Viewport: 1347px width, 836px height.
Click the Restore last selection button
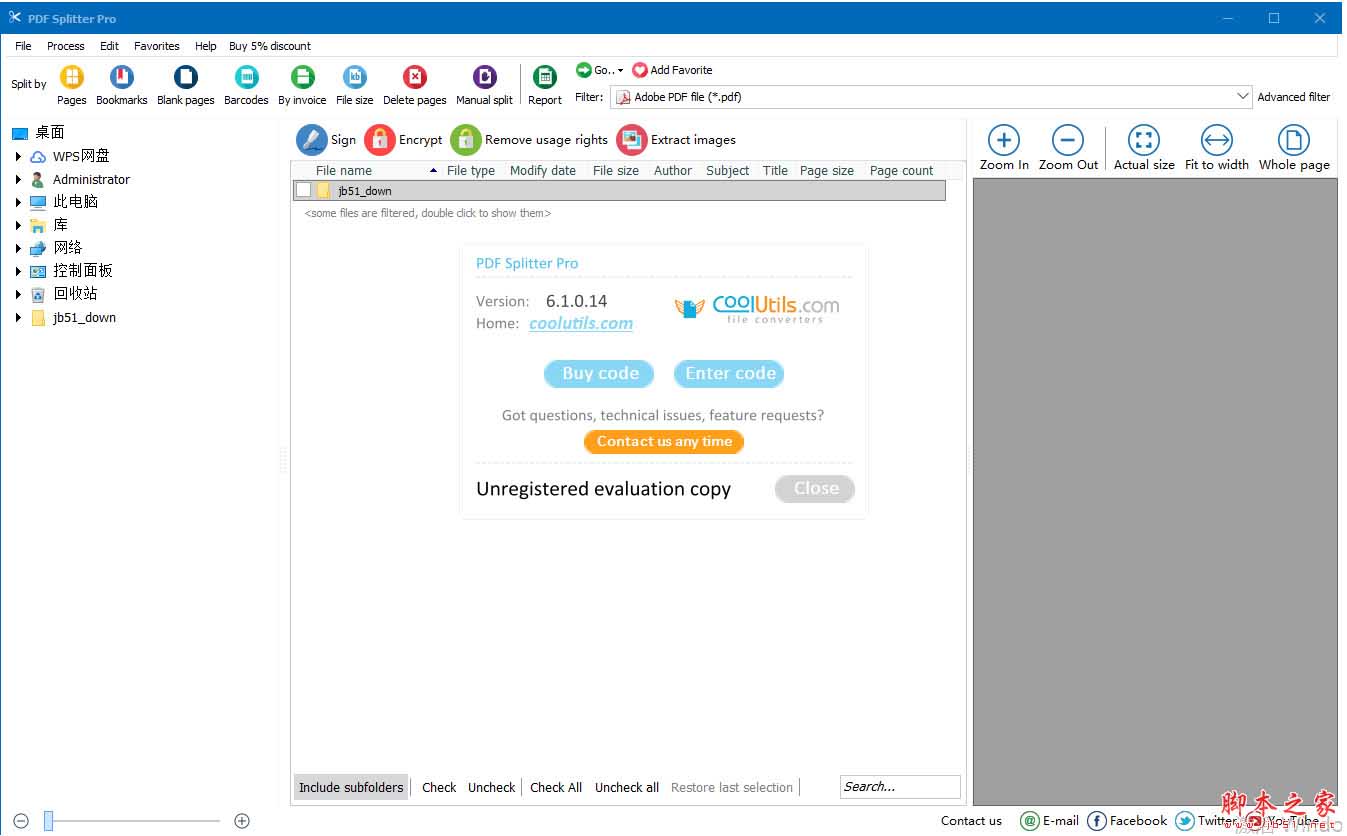point(732,787)
